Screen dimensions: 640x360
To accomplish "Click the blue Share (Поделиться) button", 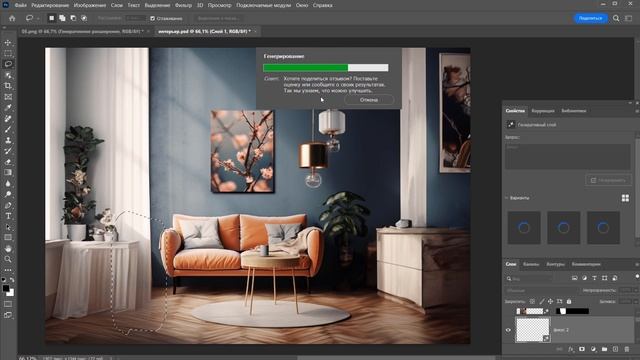I will point(590,18).
